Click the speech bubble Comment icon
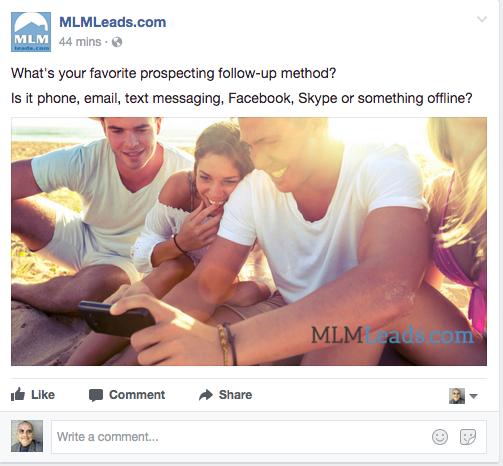Screen dimensions: 503x466 coord(96,395)
